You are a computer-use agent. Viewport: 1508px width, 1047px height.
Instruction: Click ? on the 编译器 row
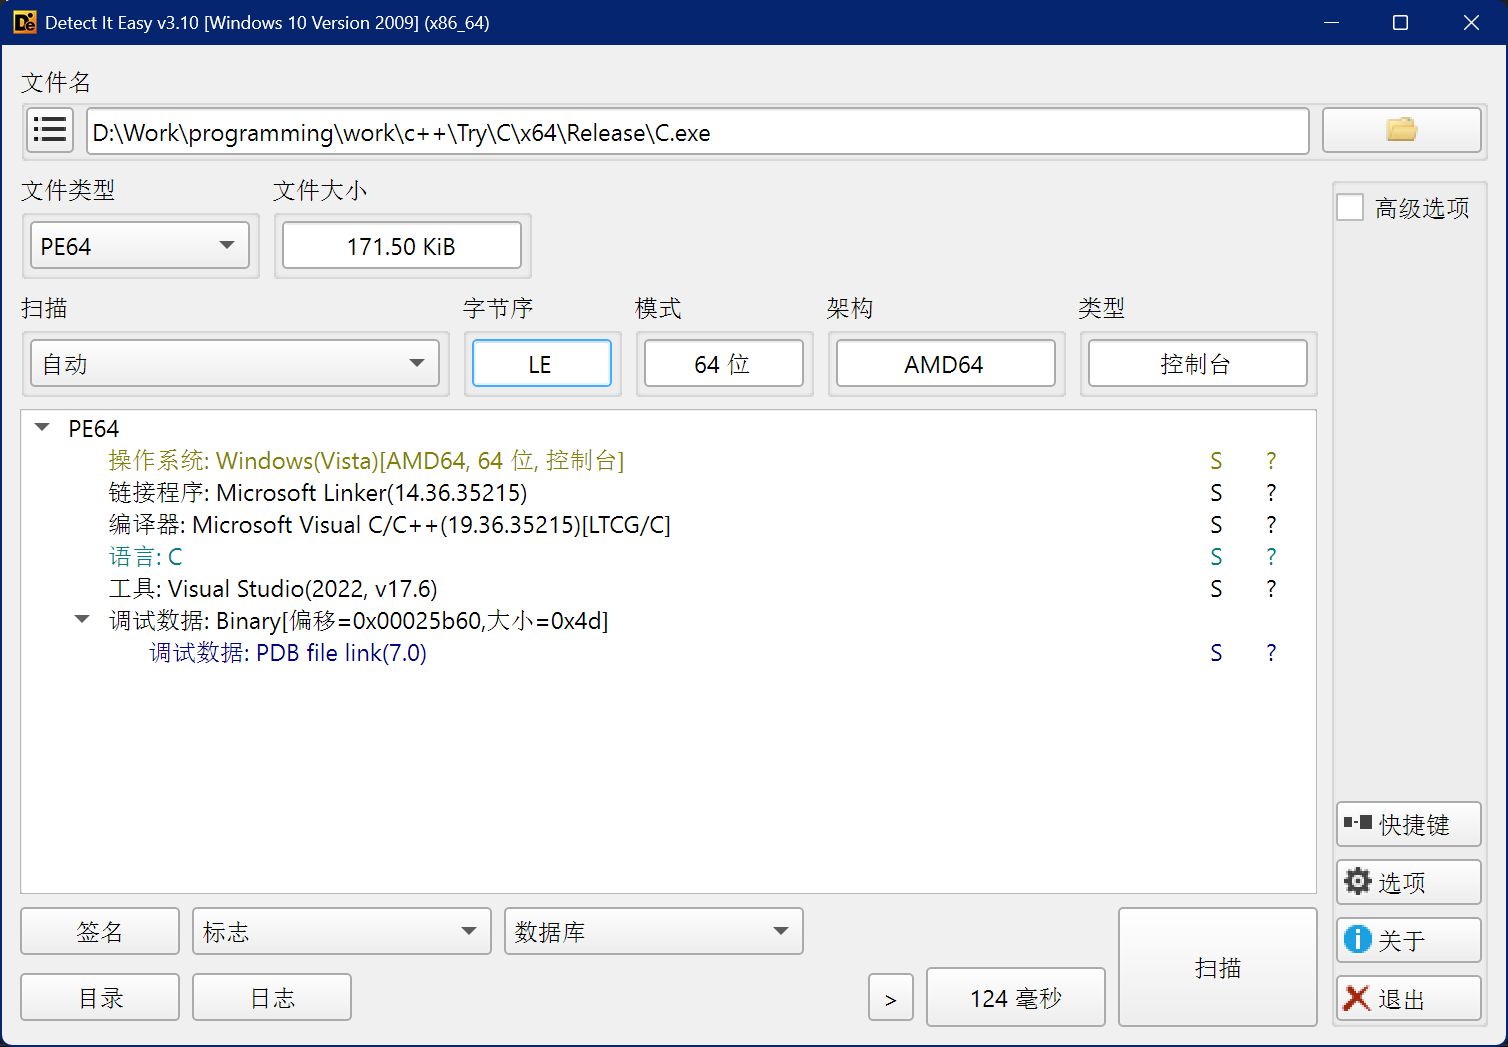point(1271,524)
